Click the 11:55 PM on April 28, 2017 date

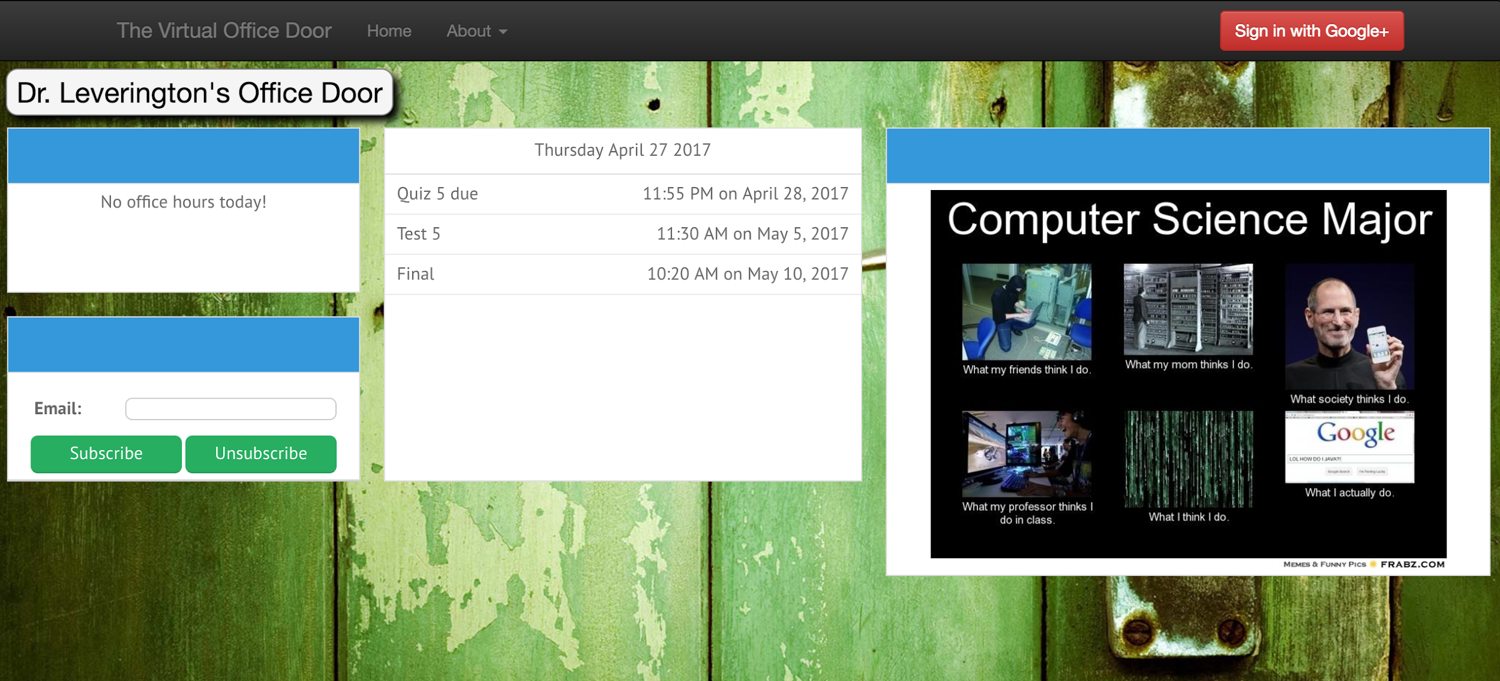point(745,194)
